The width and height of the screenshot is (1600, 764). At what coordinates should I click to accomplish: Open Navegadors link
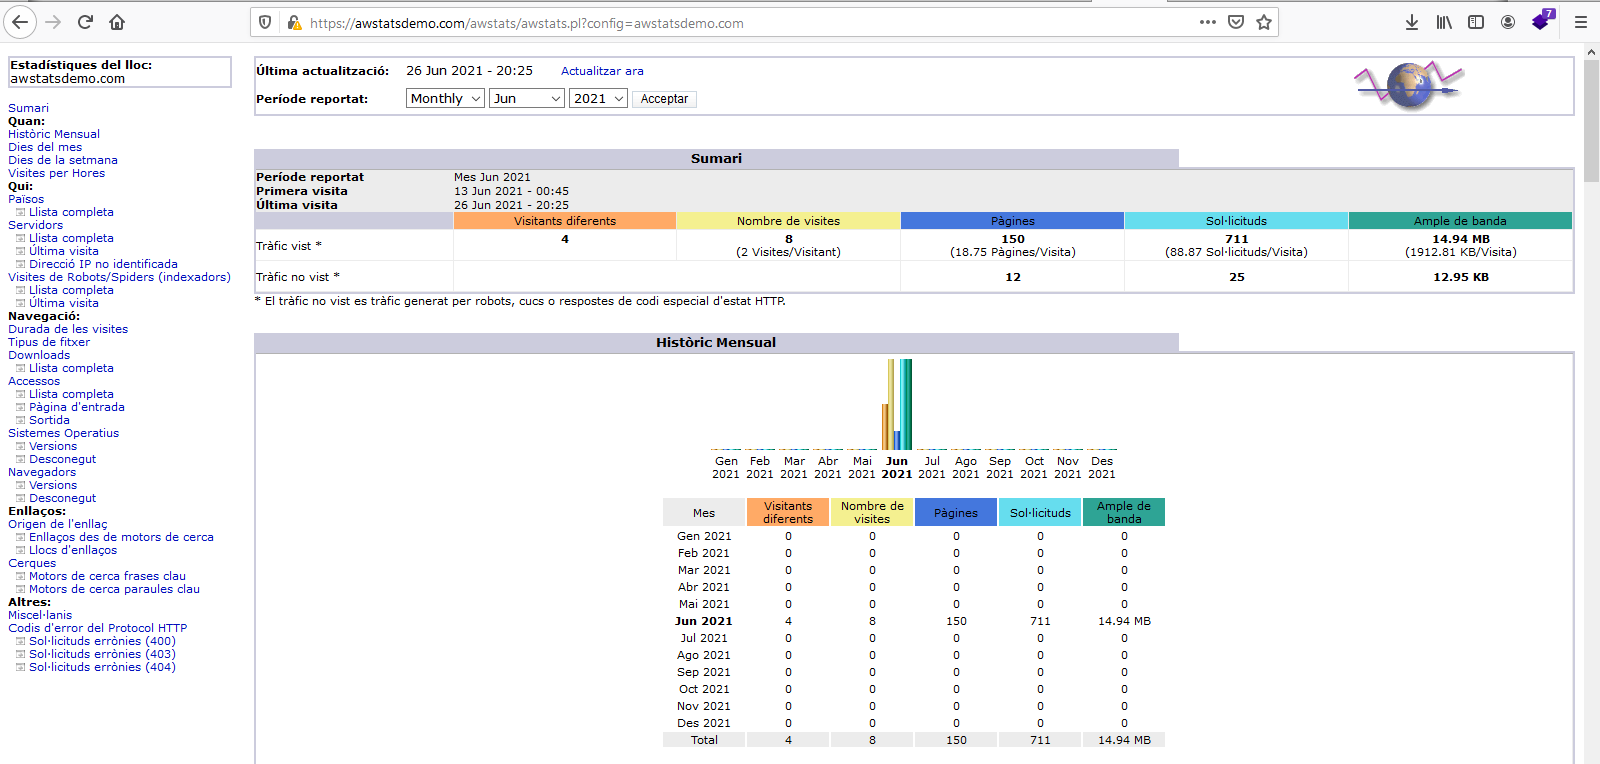click(42, 472)
